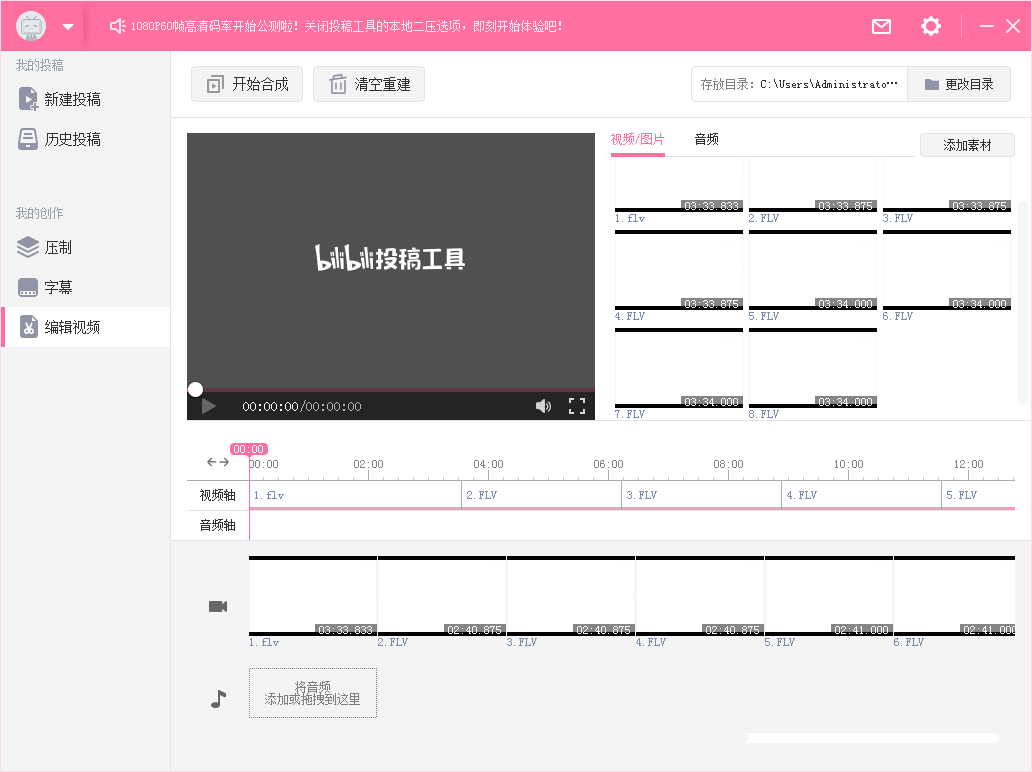Click 清空重建 button

pos(369,84)
